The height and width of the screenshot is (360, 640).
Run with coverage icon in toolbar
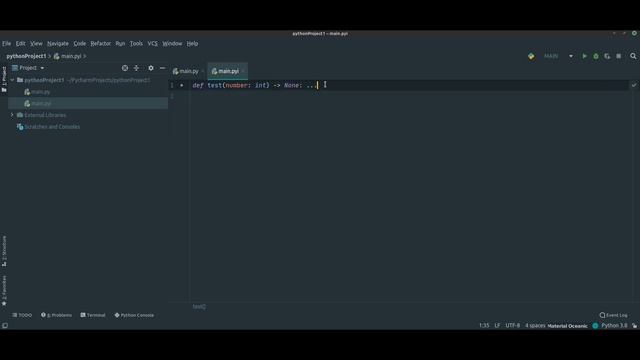click(607, 56)
